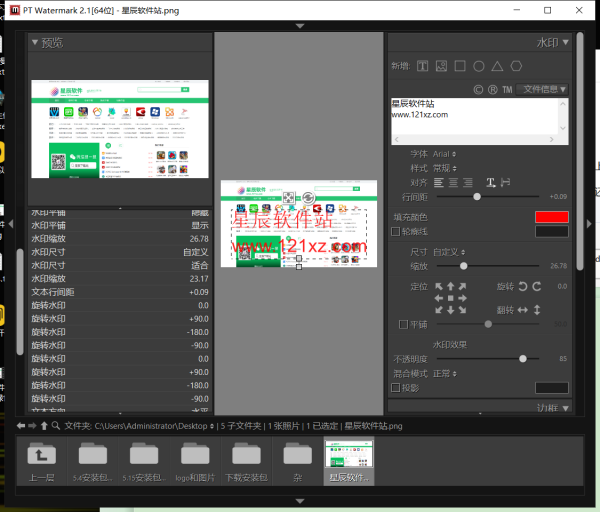Open the folder path dropdown arrow

(x=212, y=426)
